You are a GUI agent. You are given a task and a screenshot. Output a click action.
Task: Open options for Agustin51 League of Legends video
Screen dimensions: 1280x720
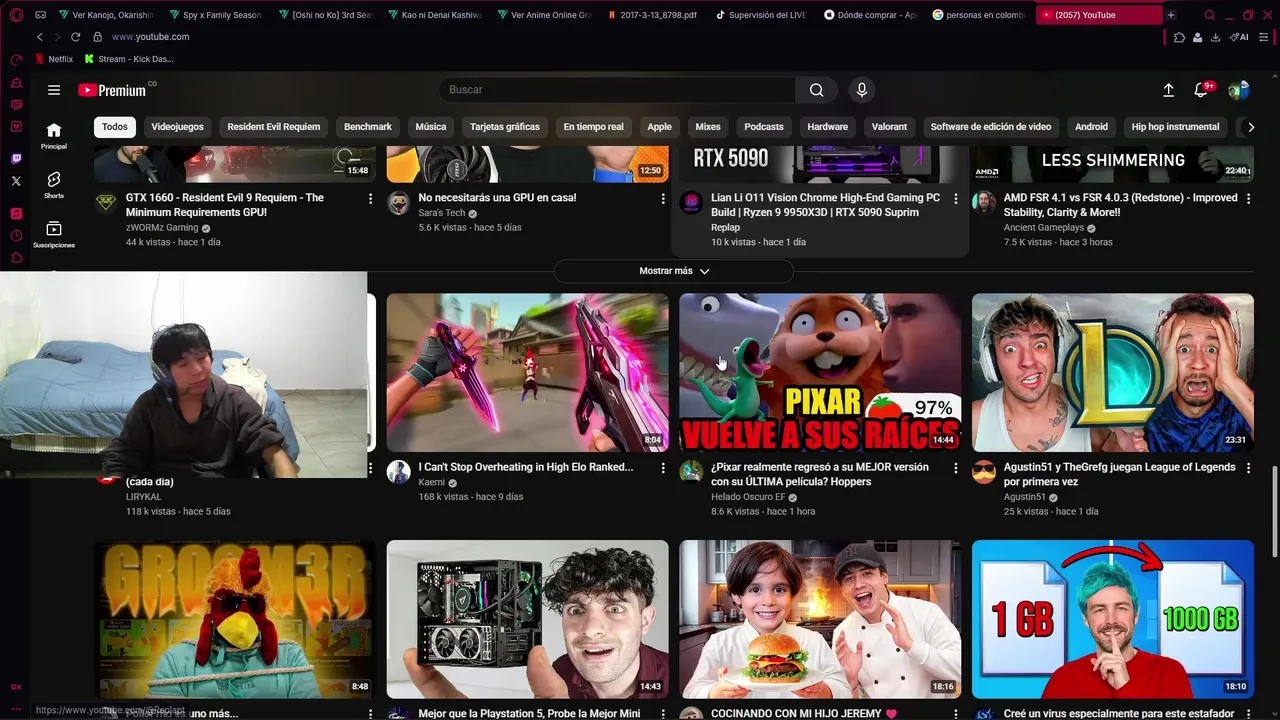point(1248,468)
